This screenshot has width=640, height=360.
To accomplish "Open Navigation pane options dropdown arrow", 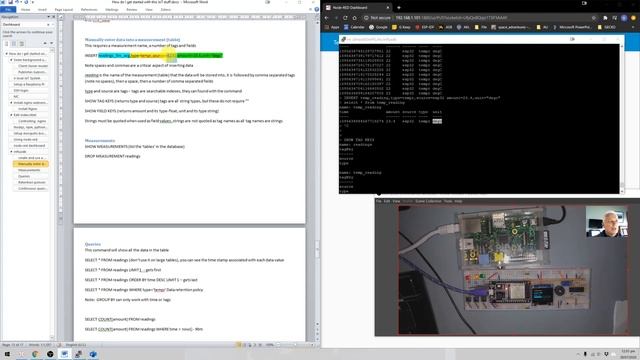I will [49, 17].
